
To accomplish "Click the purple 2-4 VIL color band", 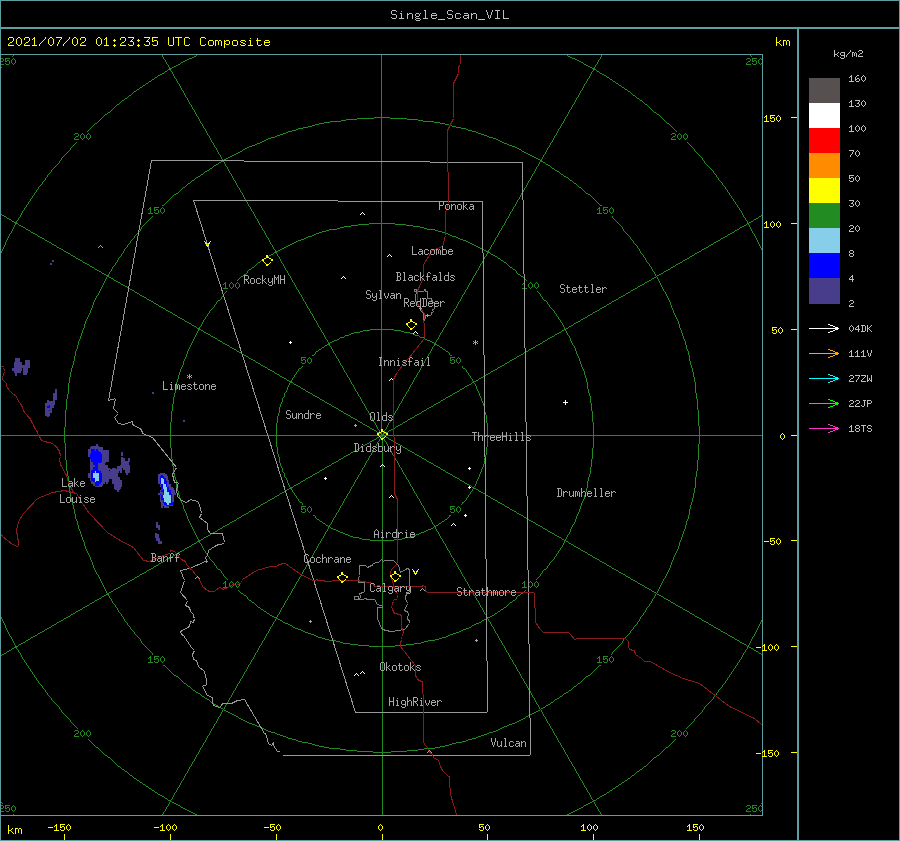I will tap(824, 290).
